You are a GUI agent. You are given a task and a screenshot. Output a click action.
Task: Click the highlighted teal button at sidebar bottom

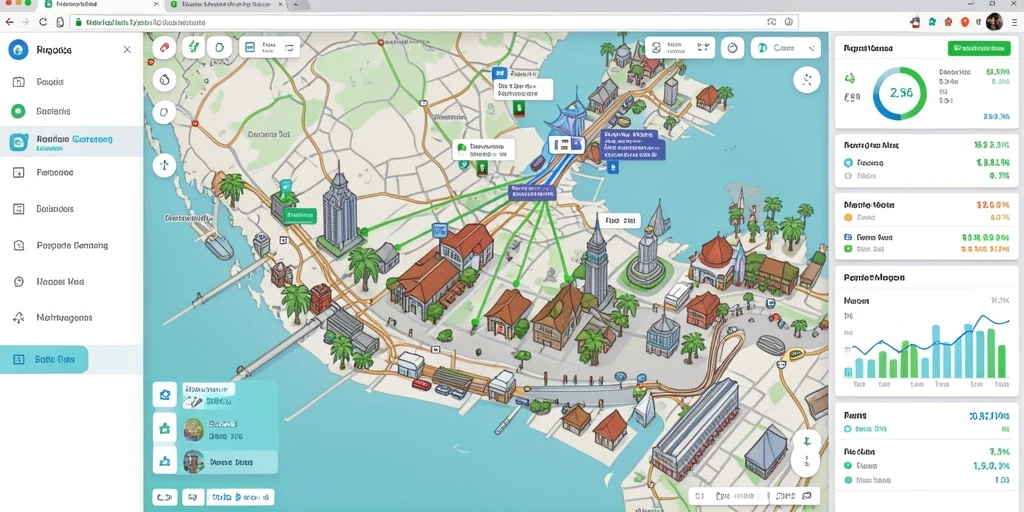(x=44, y=359)
